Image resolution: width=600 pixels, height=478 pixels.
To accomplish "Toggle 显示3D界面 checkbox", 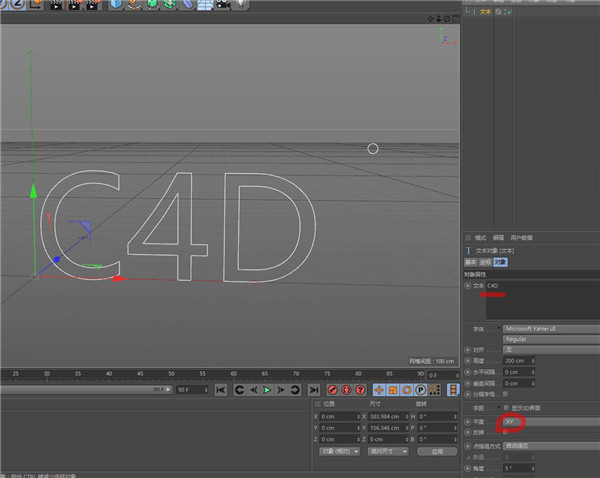I will point(506,408).
